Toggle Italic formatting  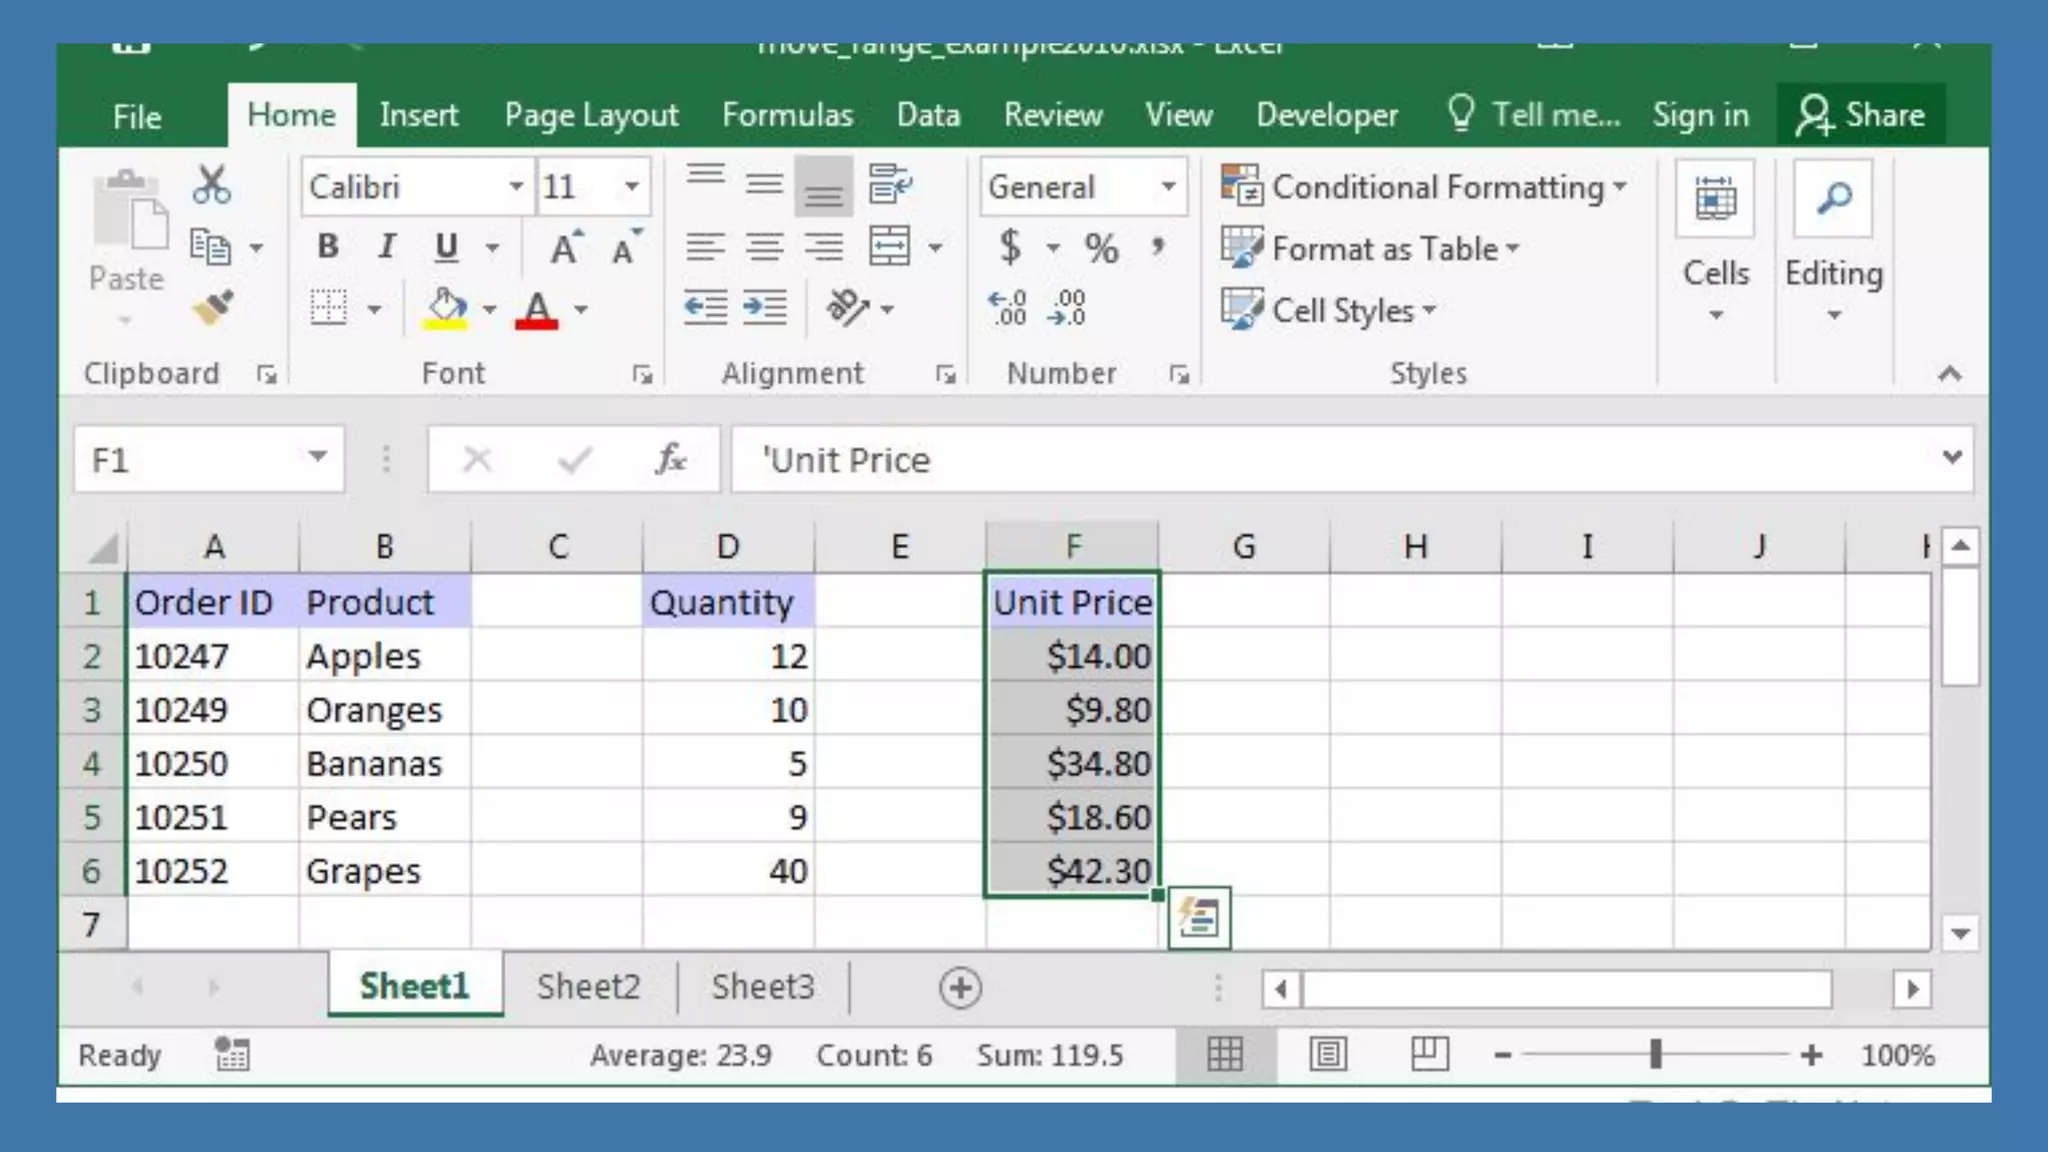386,247
